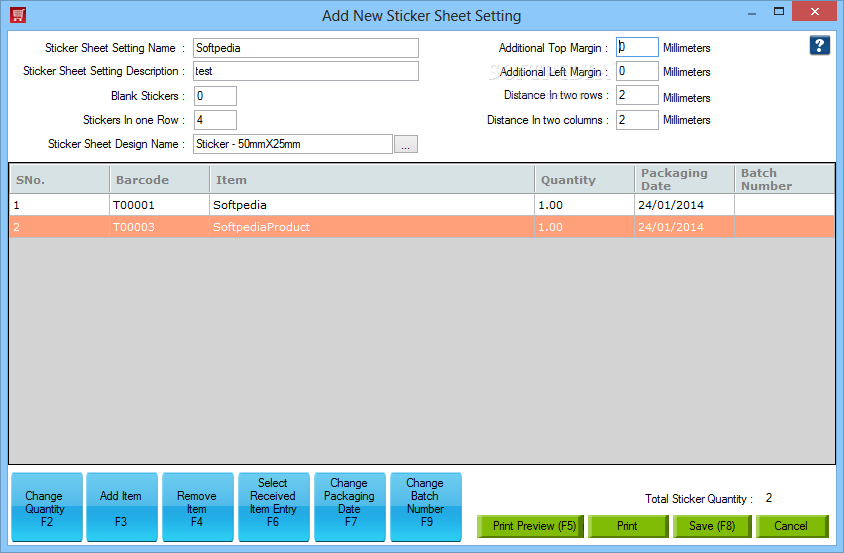Focus the Sticker Sheet Setting Name field
Screen dimensions: 844x553
click(306, 48)
